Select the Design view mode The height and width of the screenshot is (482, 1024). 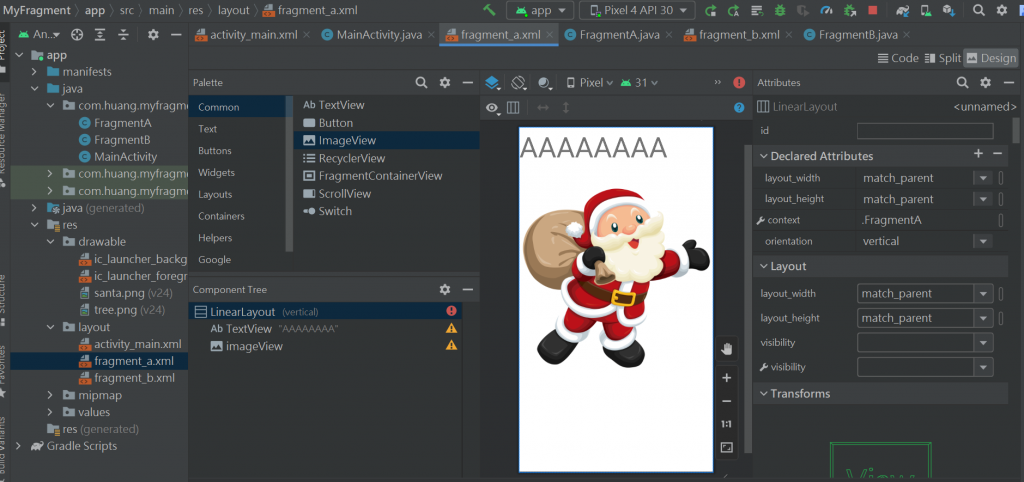click(991, 58)
